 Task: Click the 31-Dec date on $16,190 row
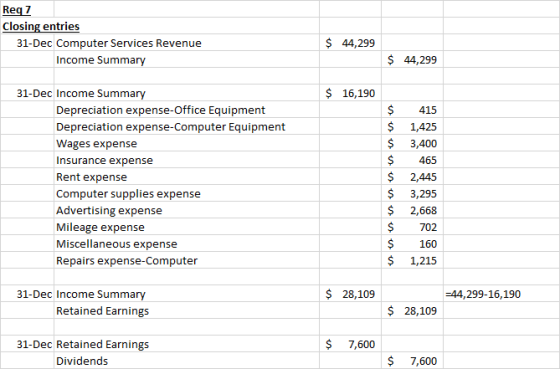click(x=27, y=93)
